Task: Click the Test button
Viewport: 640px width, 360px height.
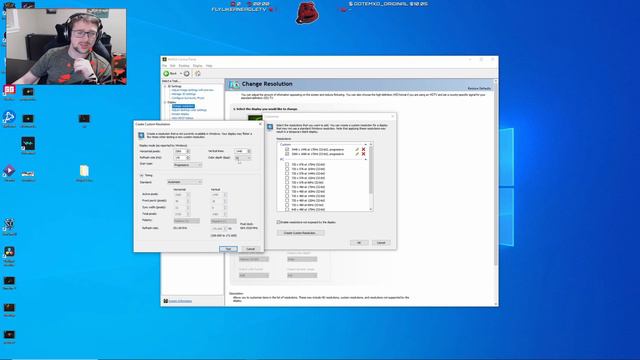Action: point(228,249)
